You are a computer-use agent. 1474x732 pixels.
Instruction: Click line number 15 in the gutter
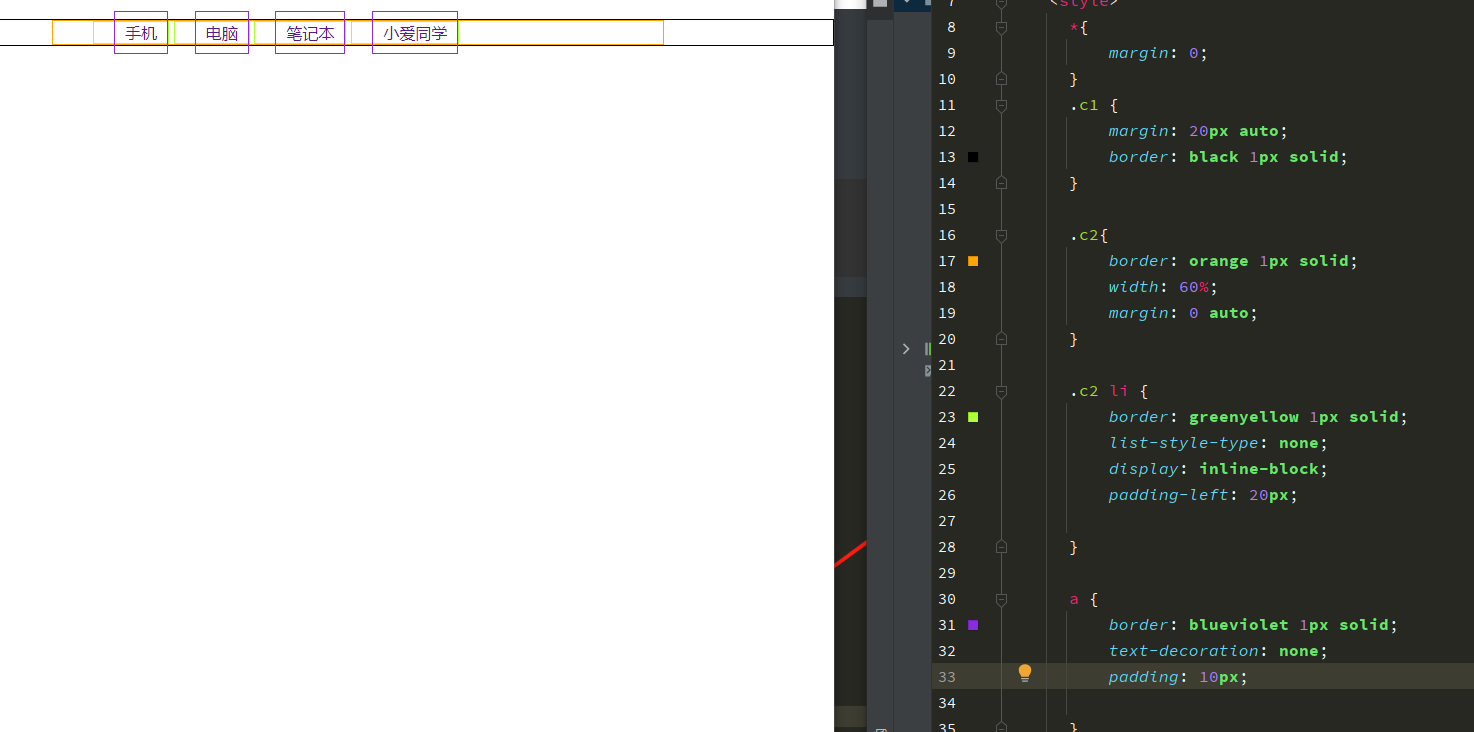coord(946,209)
